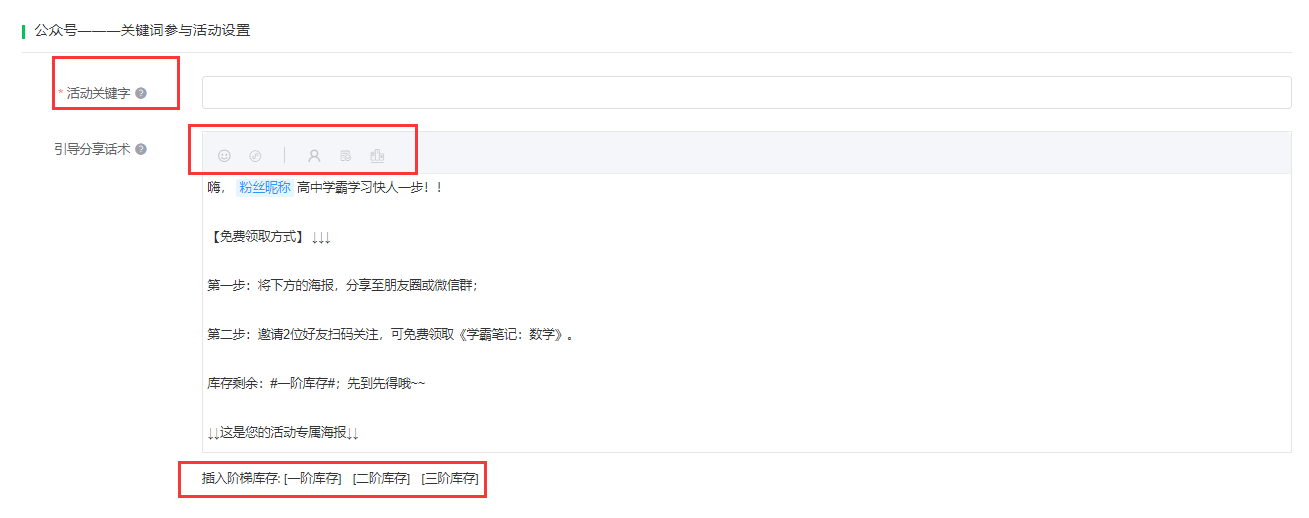This screenshot has width=1309, height=518.
Task: Click the ranking chart icon in toolbar
Action: [377, 155]
